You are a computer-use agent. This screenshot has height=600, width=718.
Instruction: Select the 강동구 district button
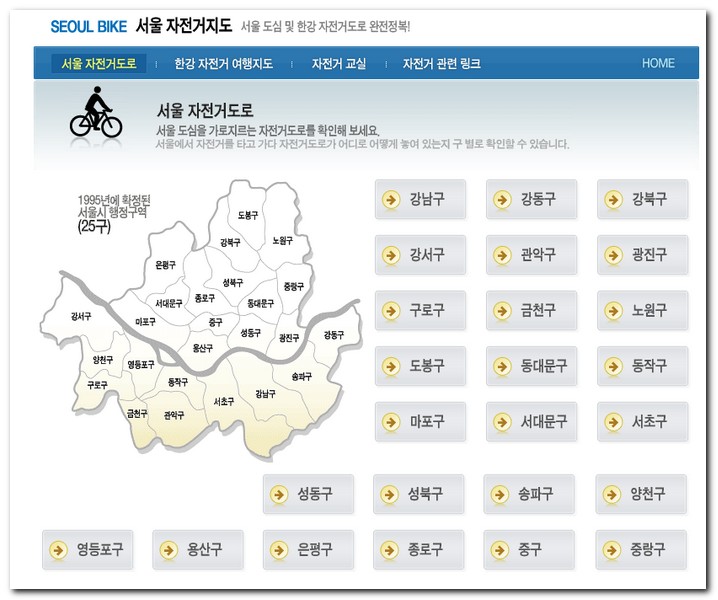(531, 199)
